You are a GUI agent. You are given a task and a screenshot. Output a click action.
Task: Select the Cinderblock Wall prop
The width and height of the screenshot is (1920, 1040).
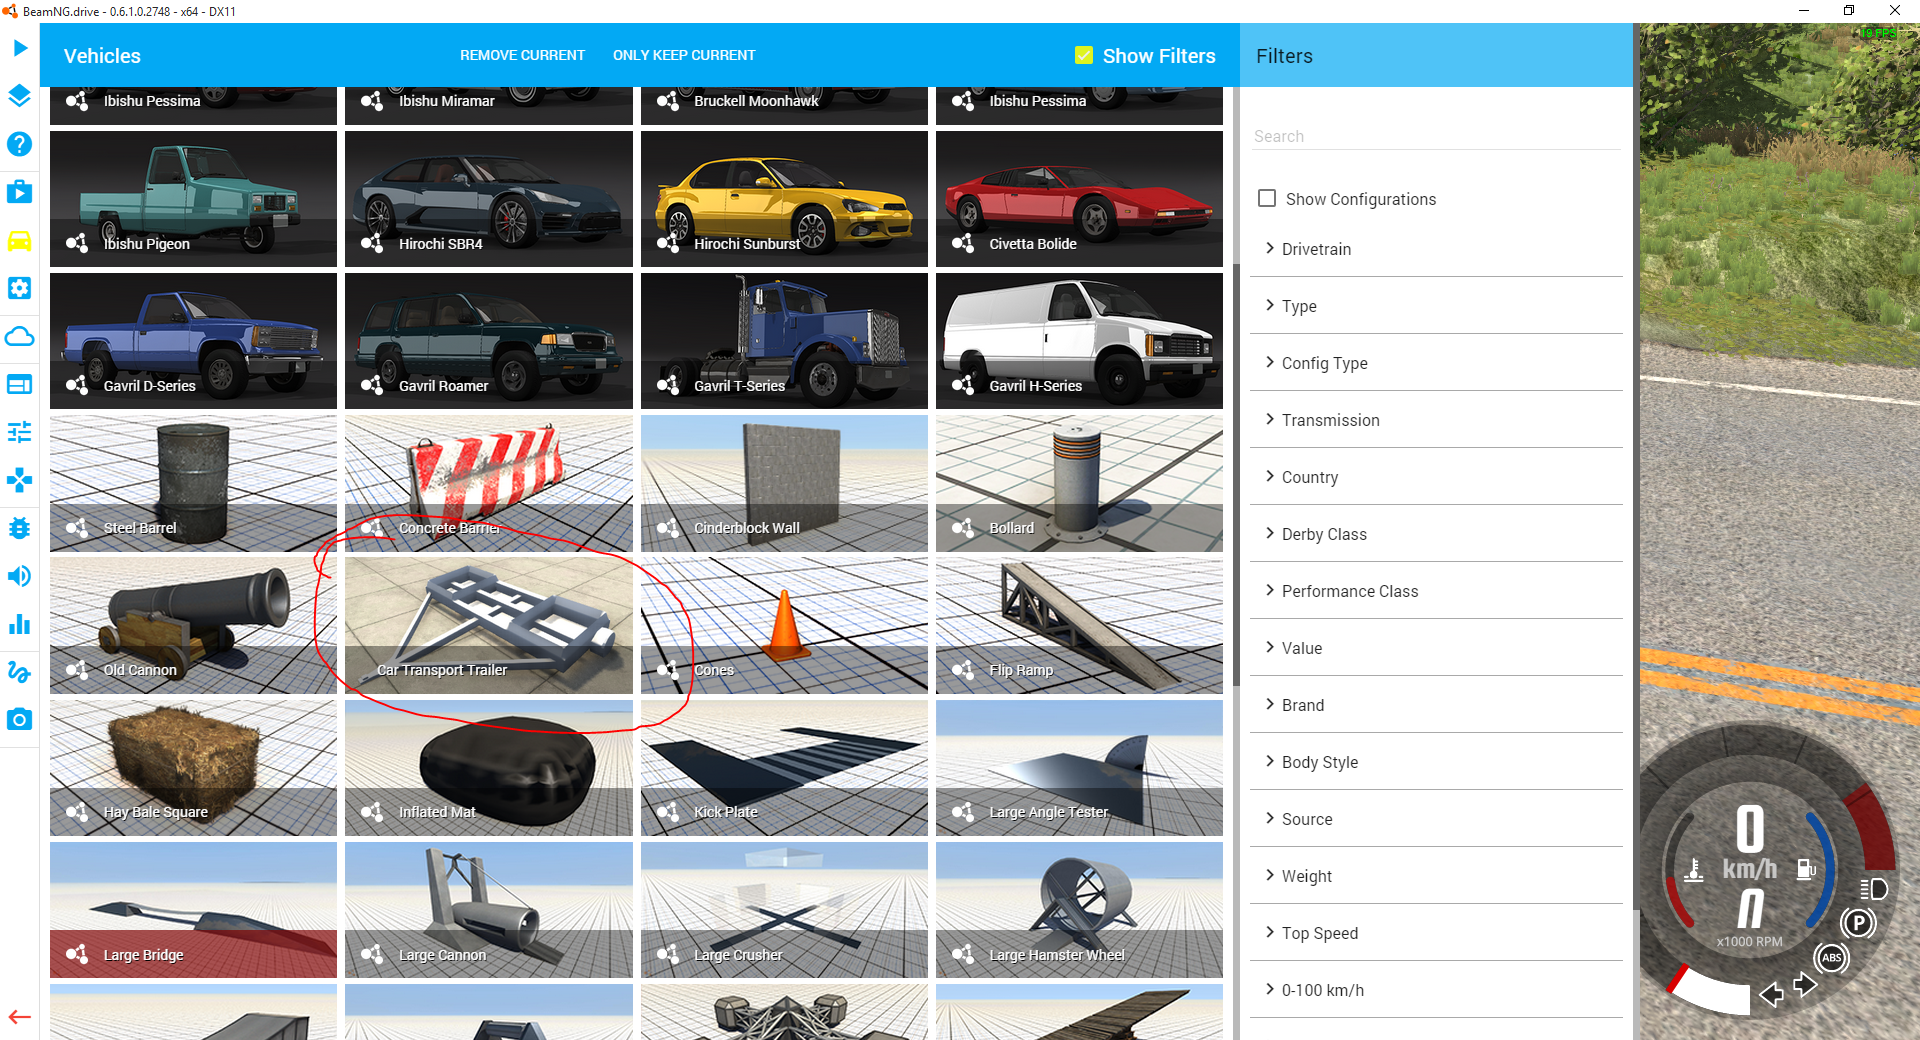coord(784,483)
